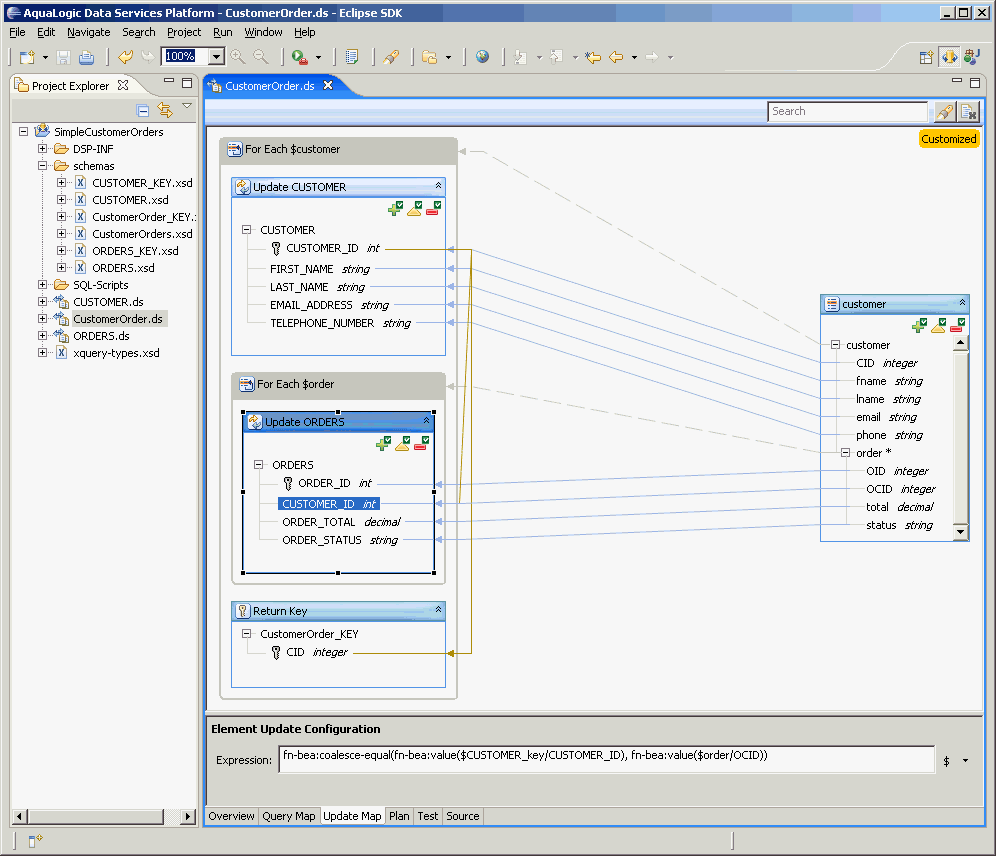996x856 pixels.
Task: Click the main toolbar pen icon
Action: tap(391, 57)
